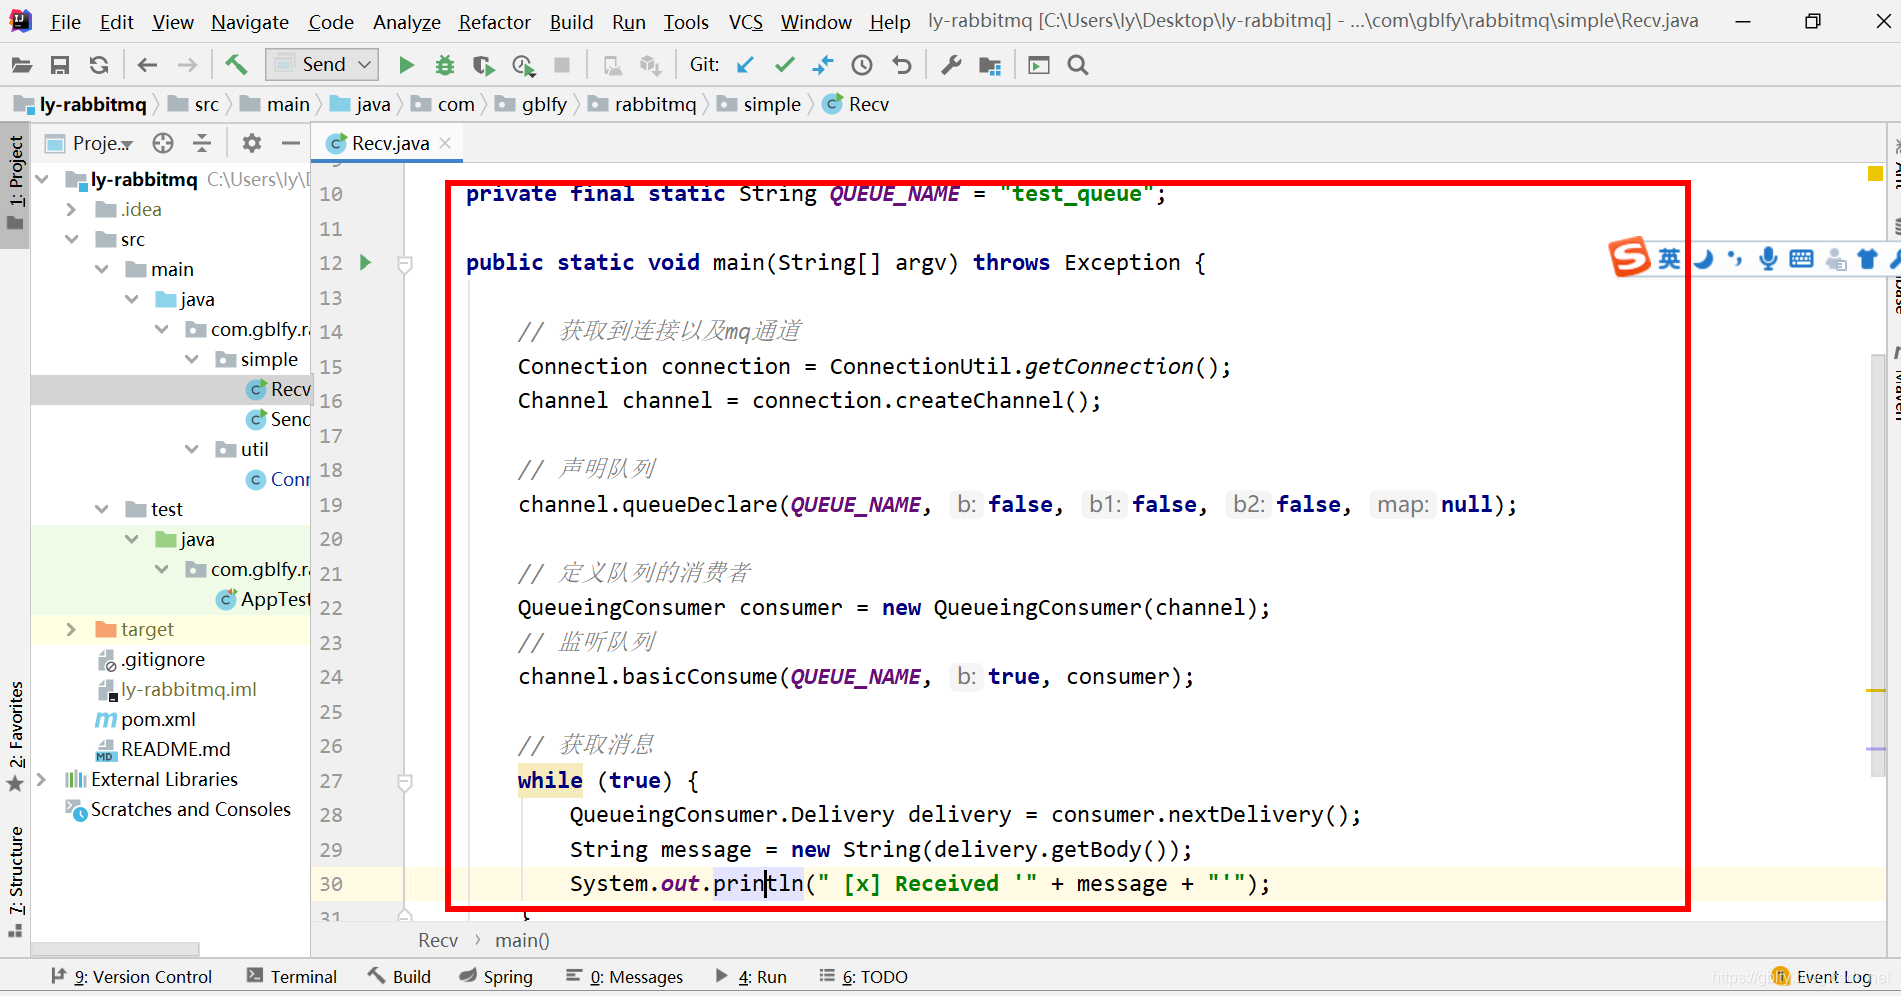
Task: Fold the while block at line 27
Action: coord(405,782)
